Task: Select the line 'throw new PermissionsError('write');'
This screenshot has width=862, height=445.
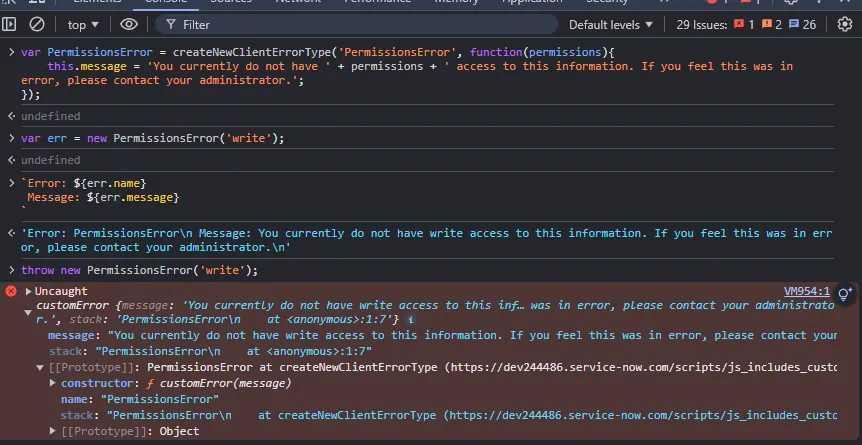Action: pyautogui.click(x=139, y=270)
